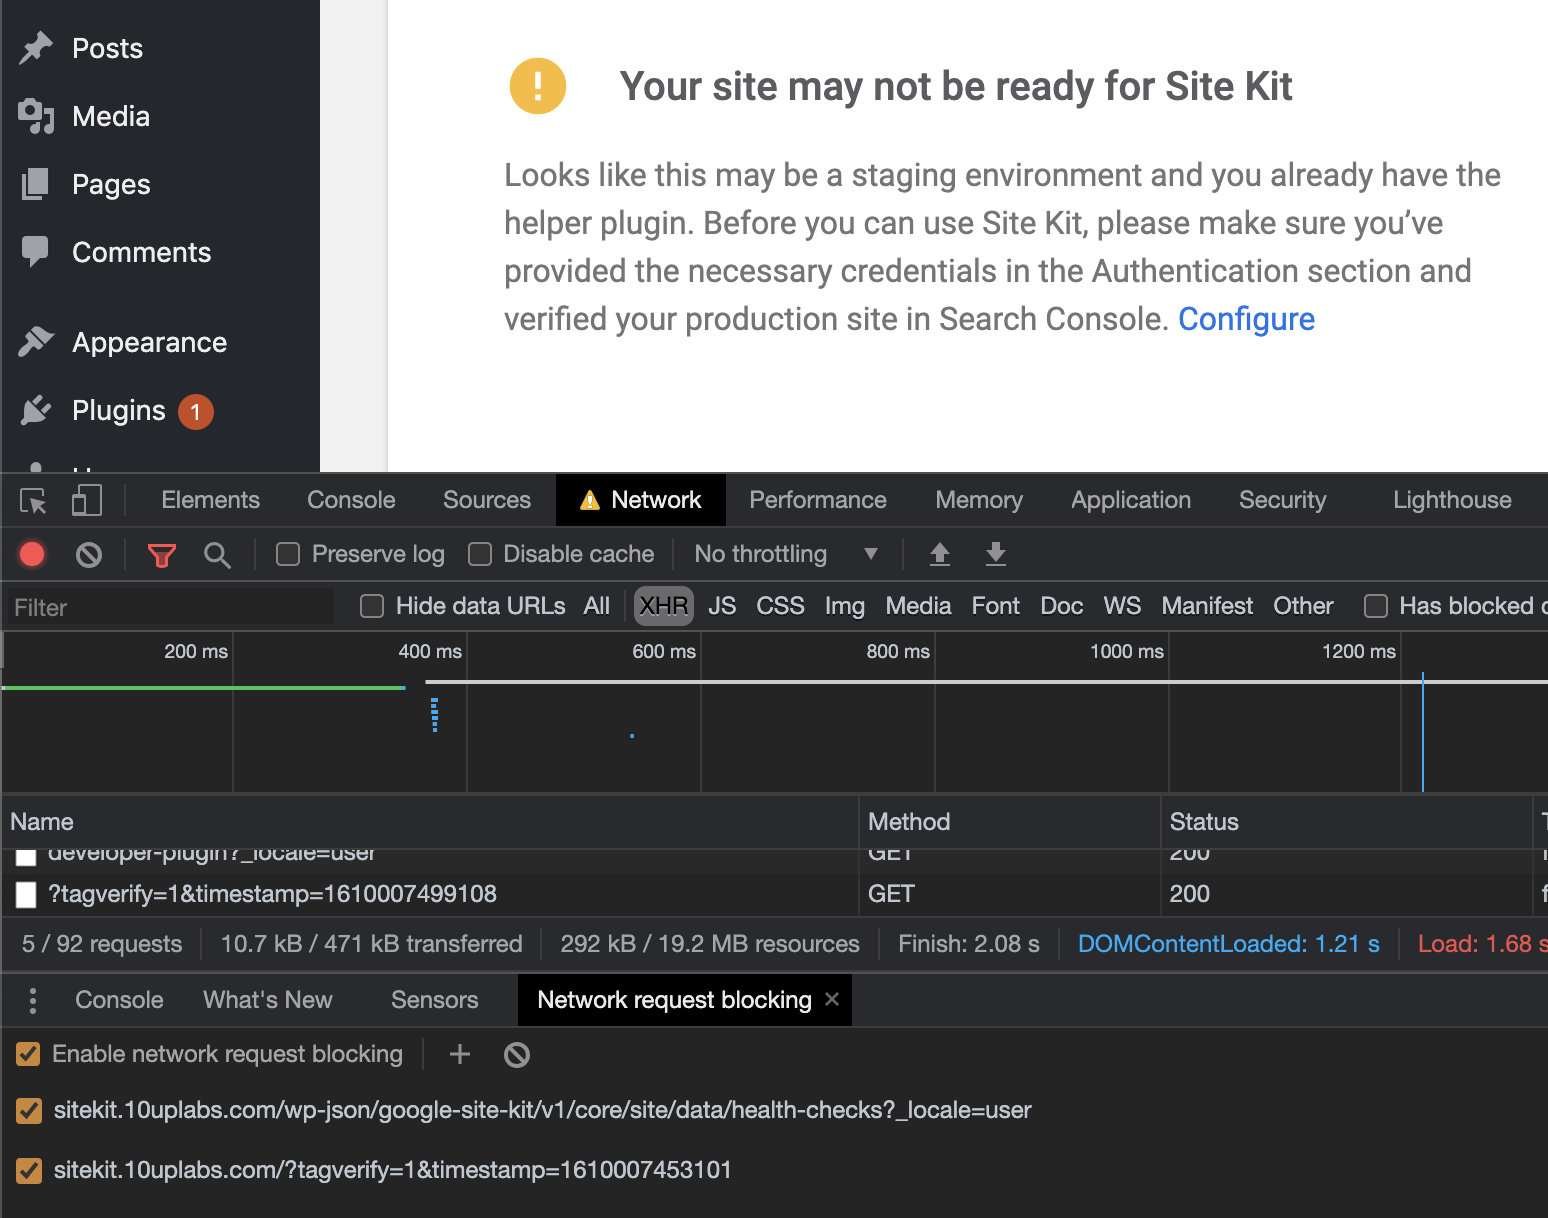Uncheck Enable network request blocking
The width and height of the screenshot is (1548, 1218).
29,1054
